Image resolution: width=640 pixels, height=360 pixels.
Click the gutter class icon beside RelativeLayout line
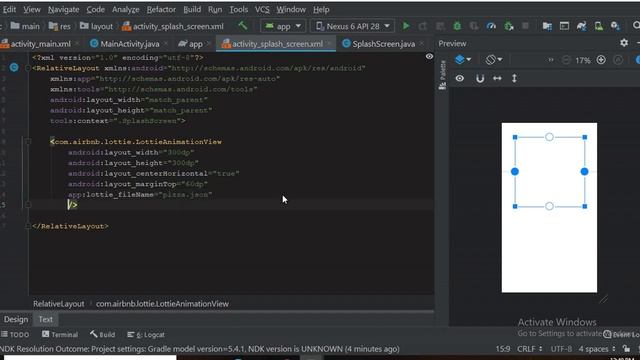click(14, 67)
